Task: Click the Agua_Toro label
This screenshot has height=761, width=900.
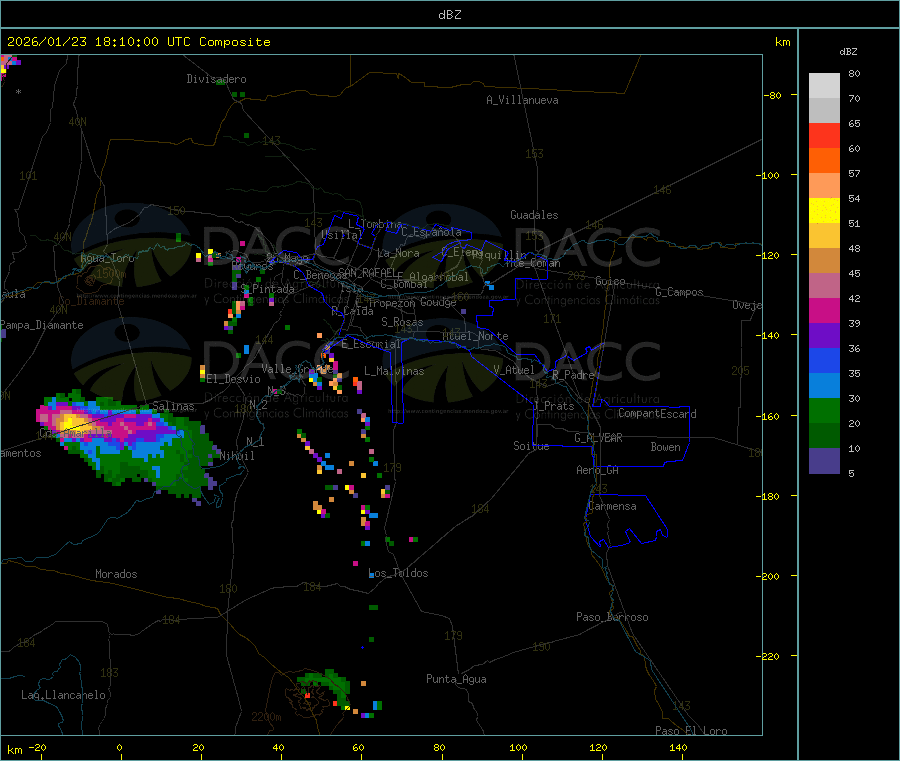Action: (107, 258)
